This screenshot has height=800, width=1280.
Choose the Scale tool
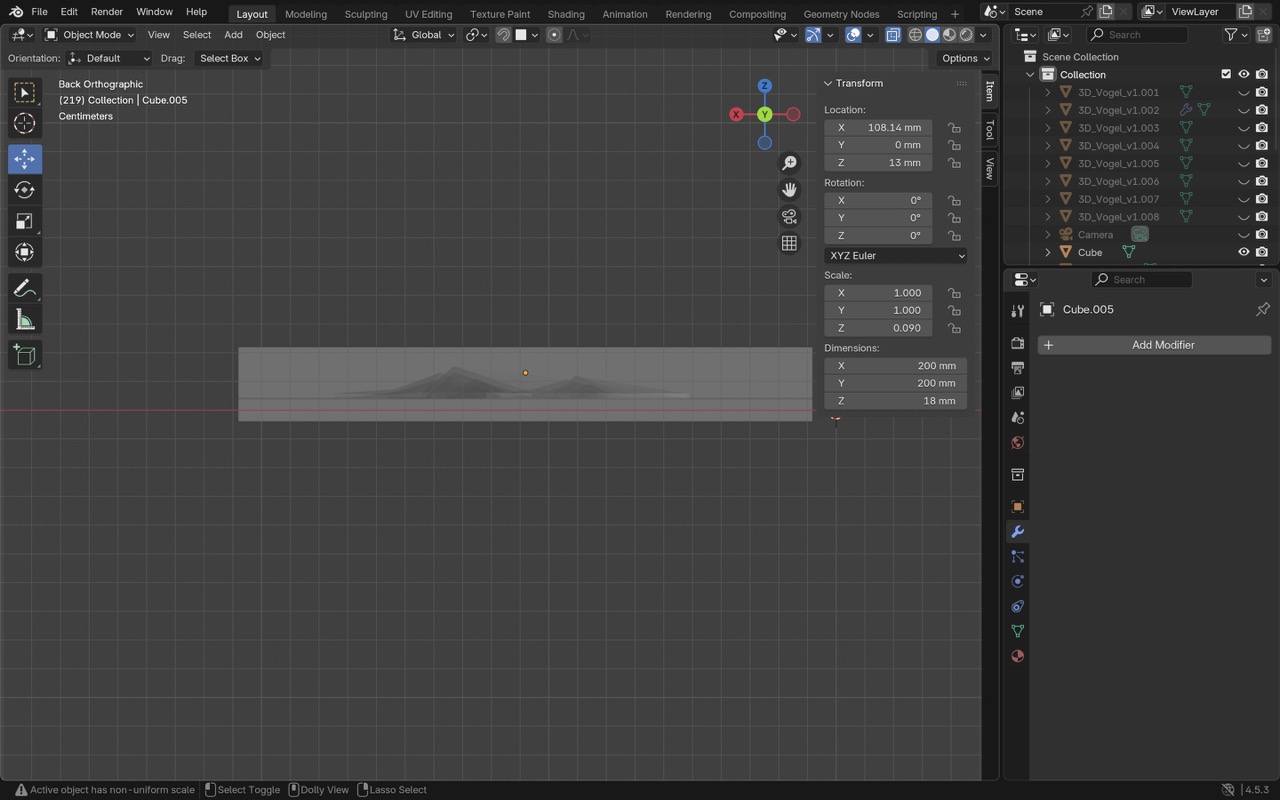coord(24,221)
